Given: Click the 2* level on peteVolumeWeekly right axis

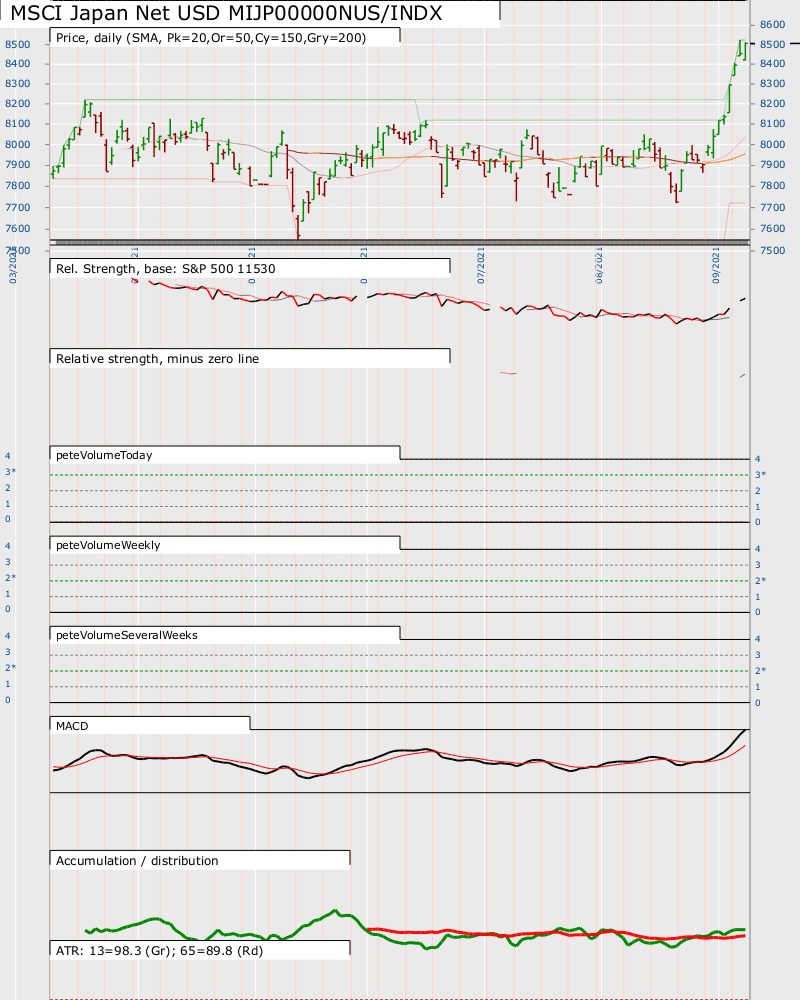Looking at the screenshot, I should (x=760, y=580).
